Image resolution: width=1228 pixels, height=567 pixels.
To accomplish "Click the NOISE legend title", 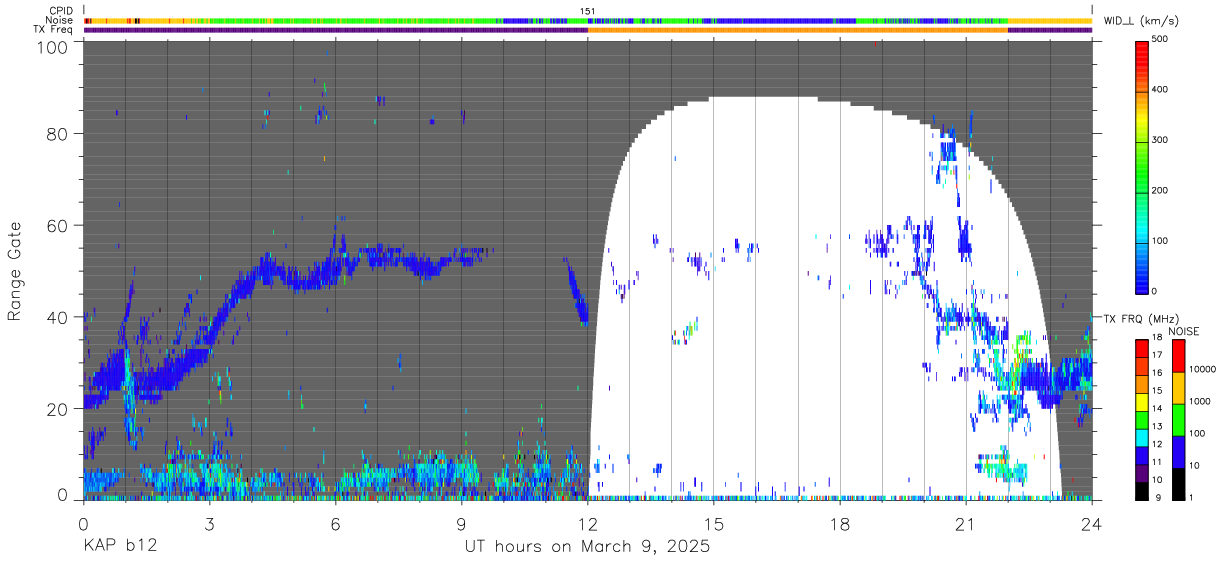I will point(1184,331).
